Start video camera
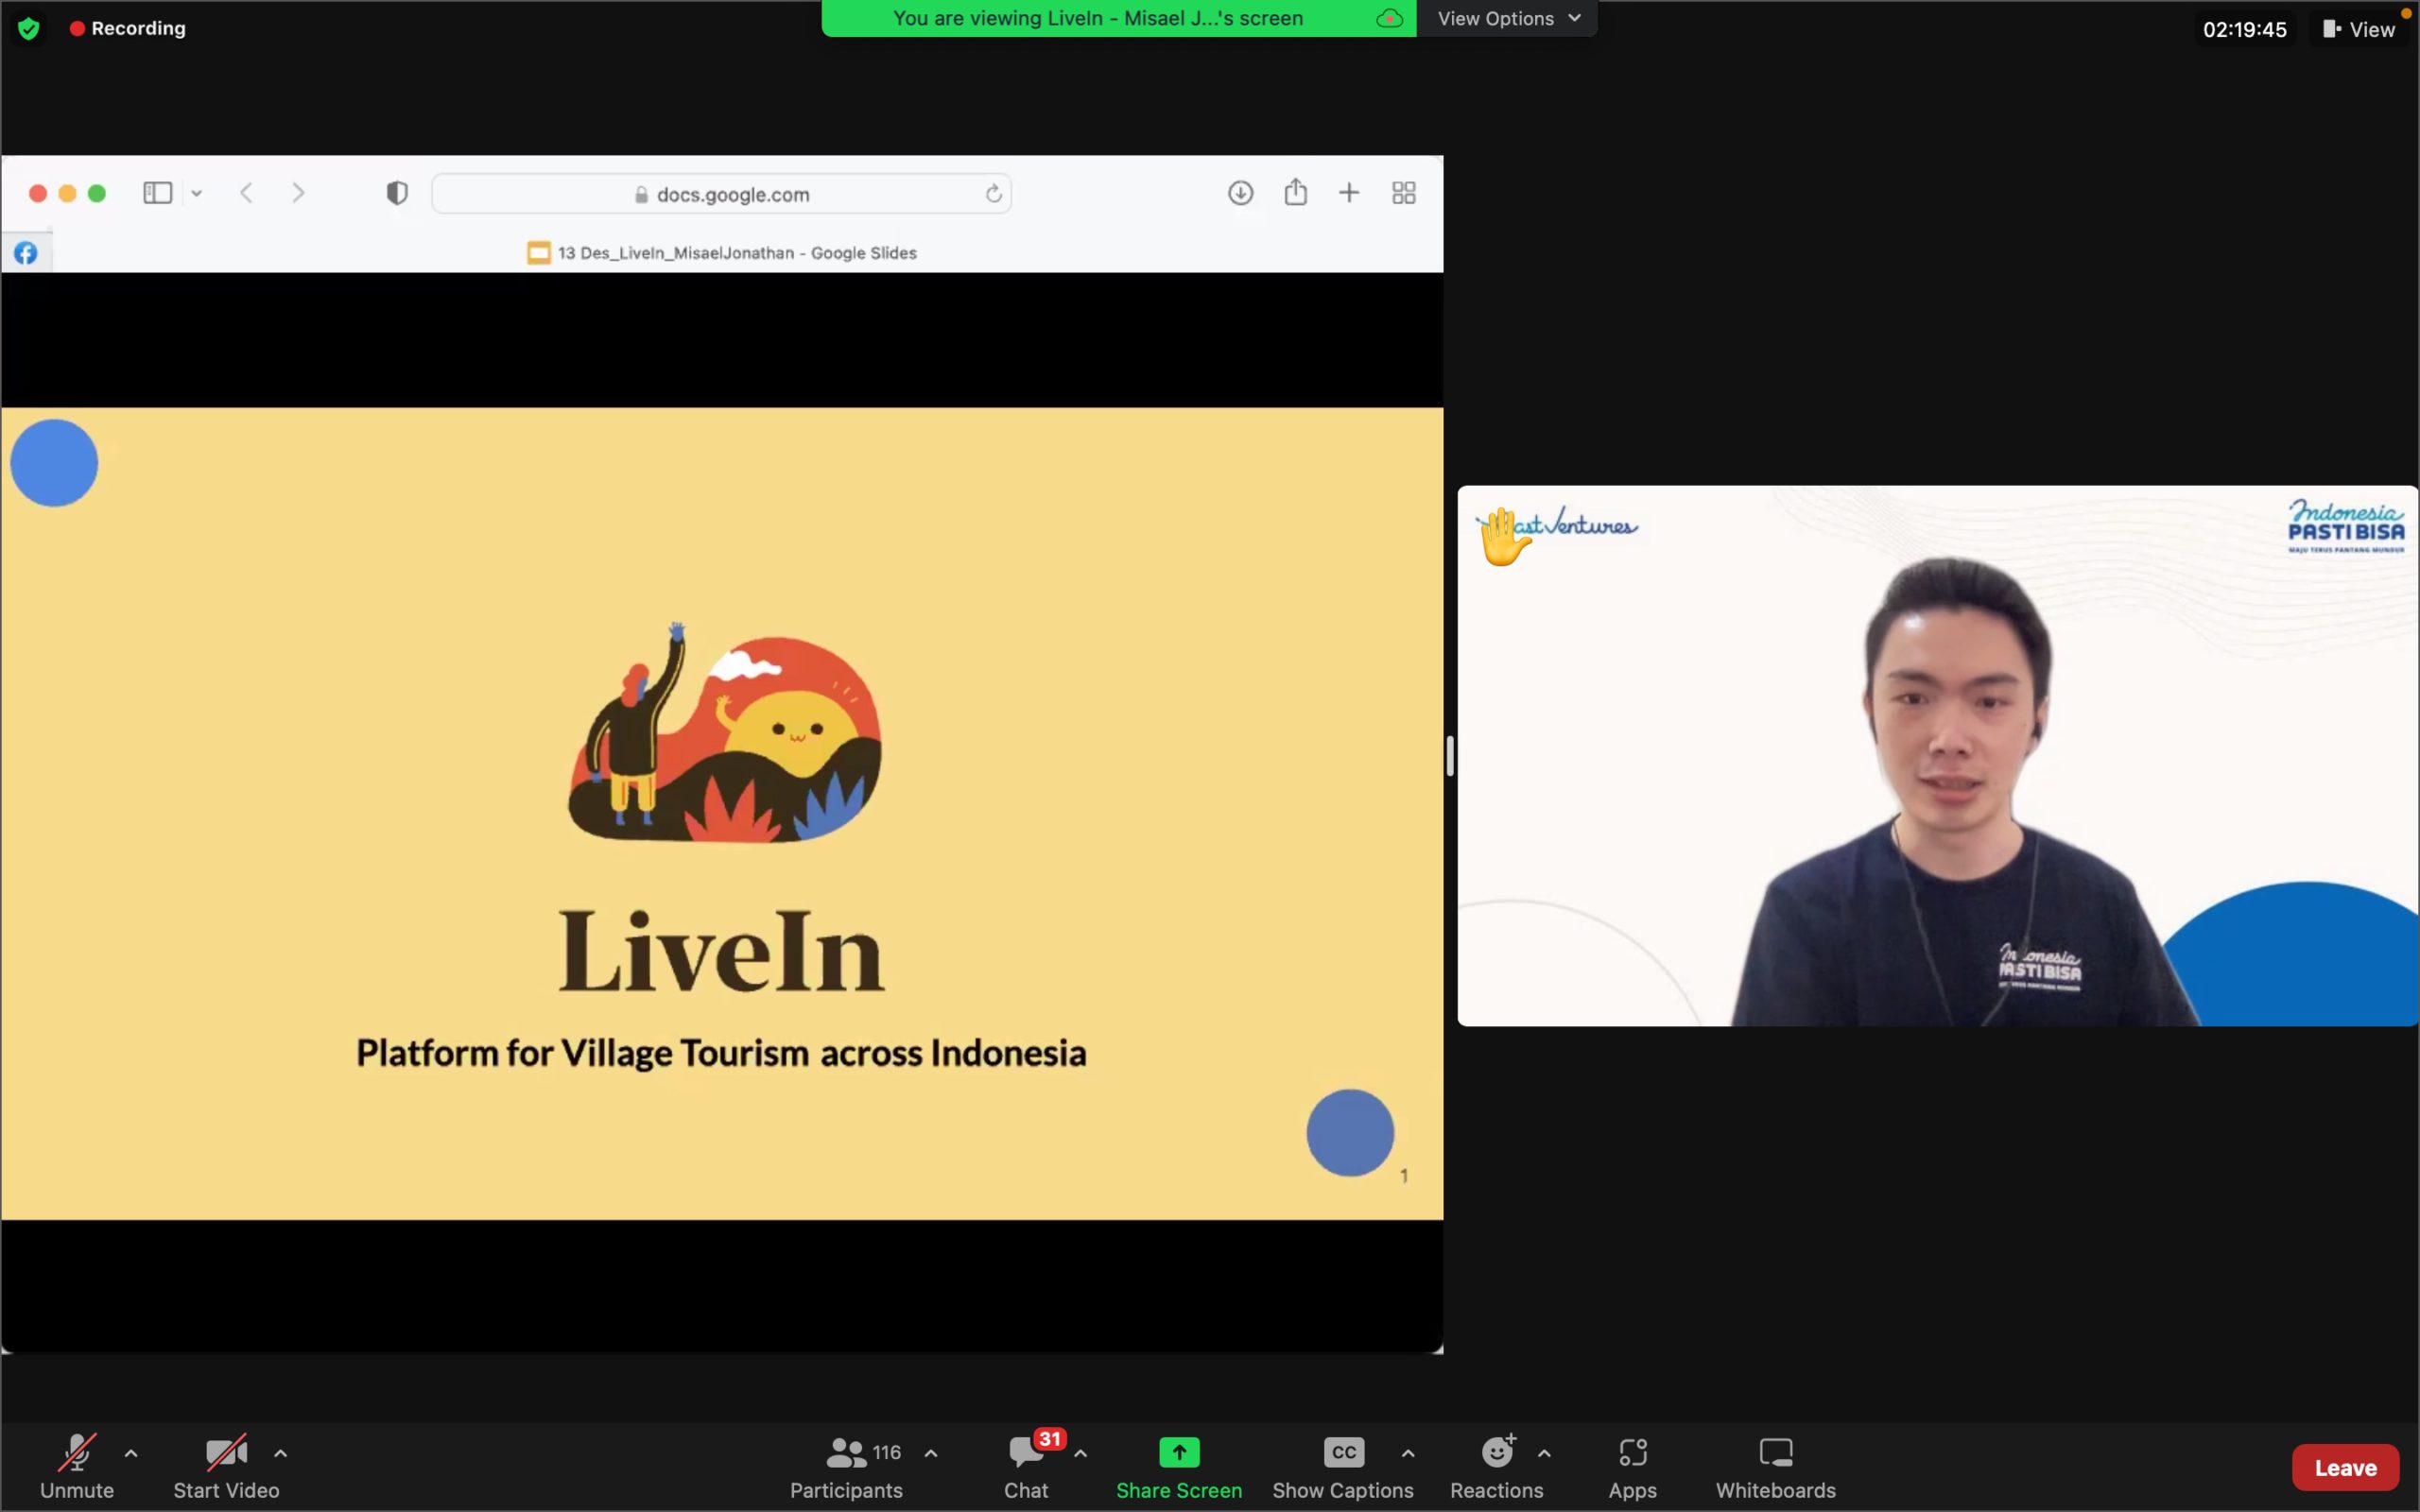Image resolution: width=2420 pixels, height=1512 pixels. (226, 1466)
